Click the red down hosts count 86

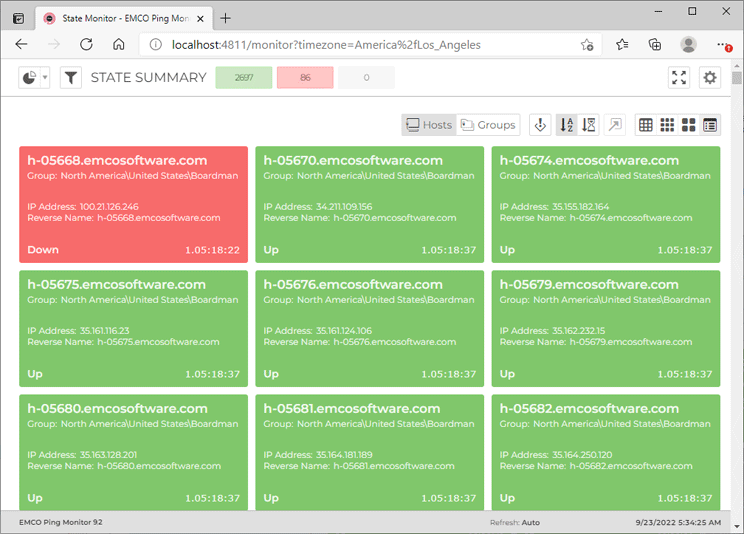[x=305, y=78]
